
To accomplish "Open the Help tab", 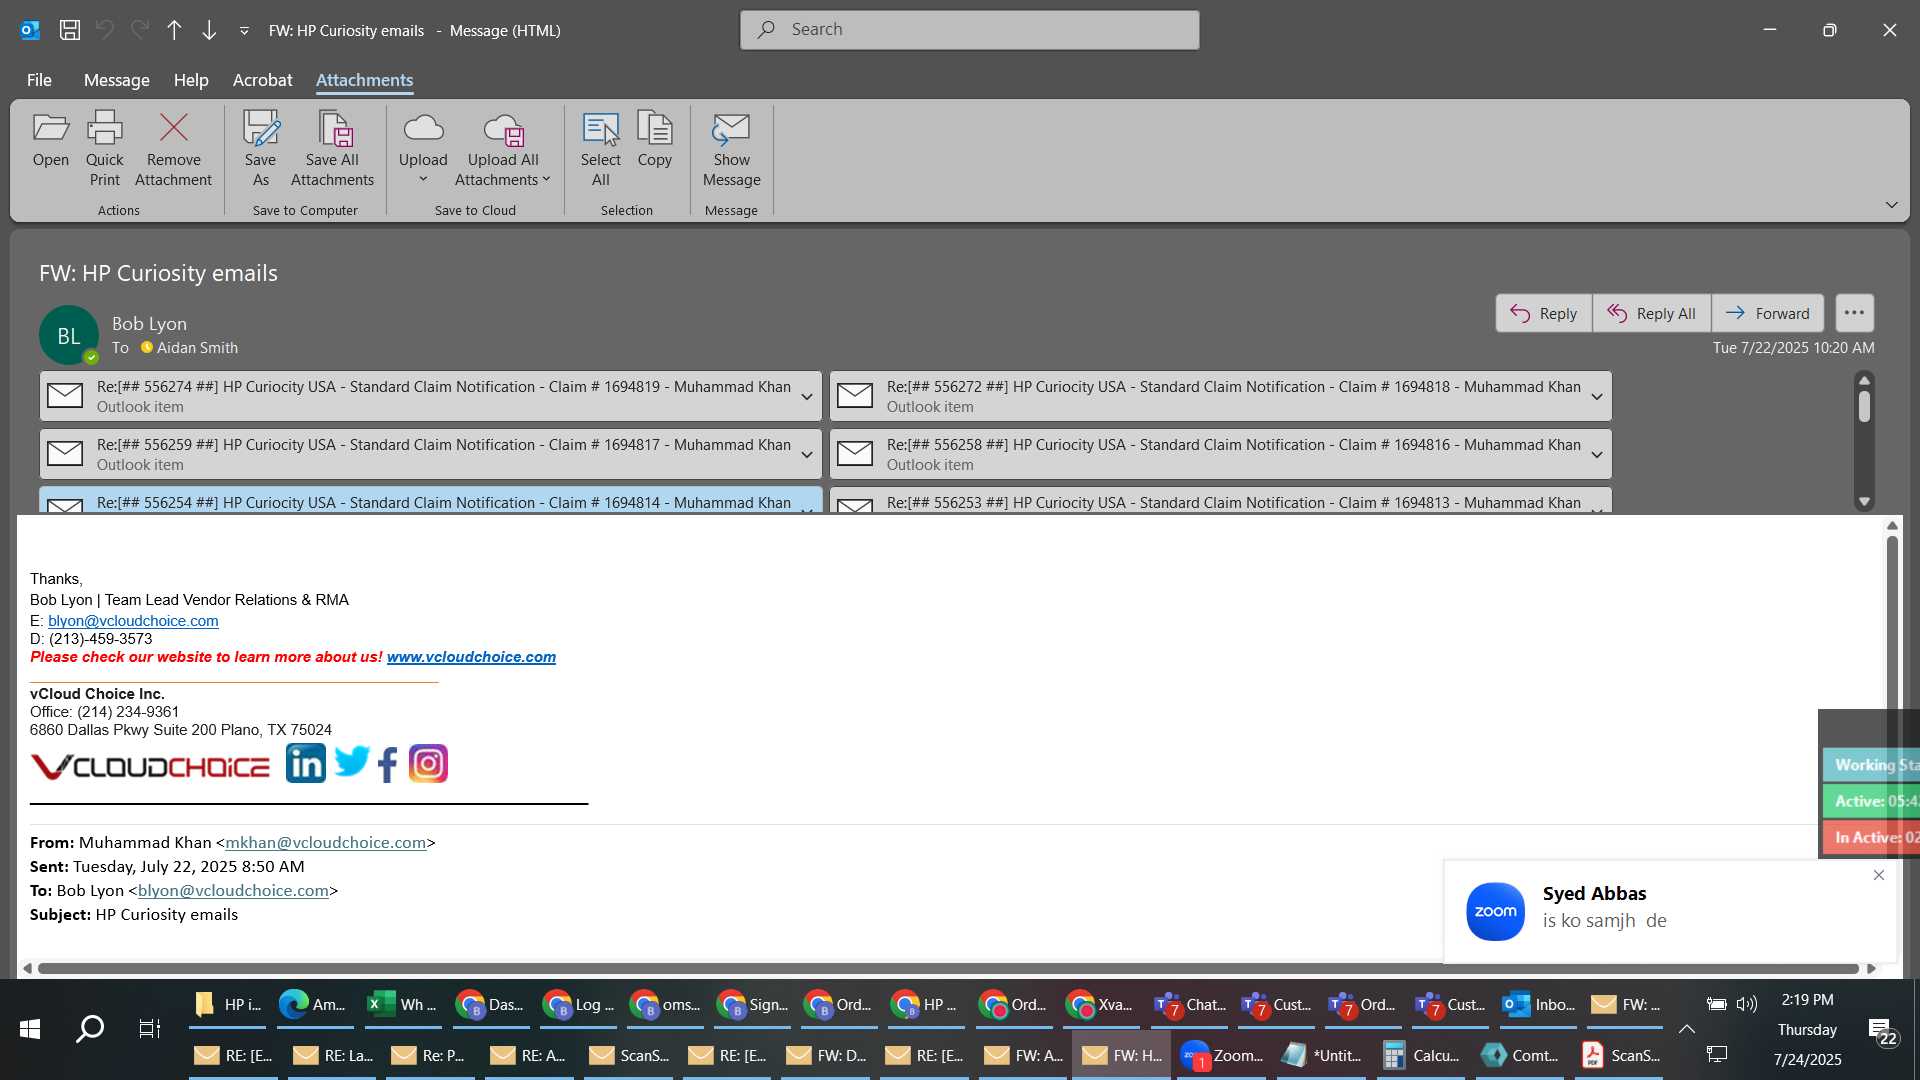I will pos(191,80).
